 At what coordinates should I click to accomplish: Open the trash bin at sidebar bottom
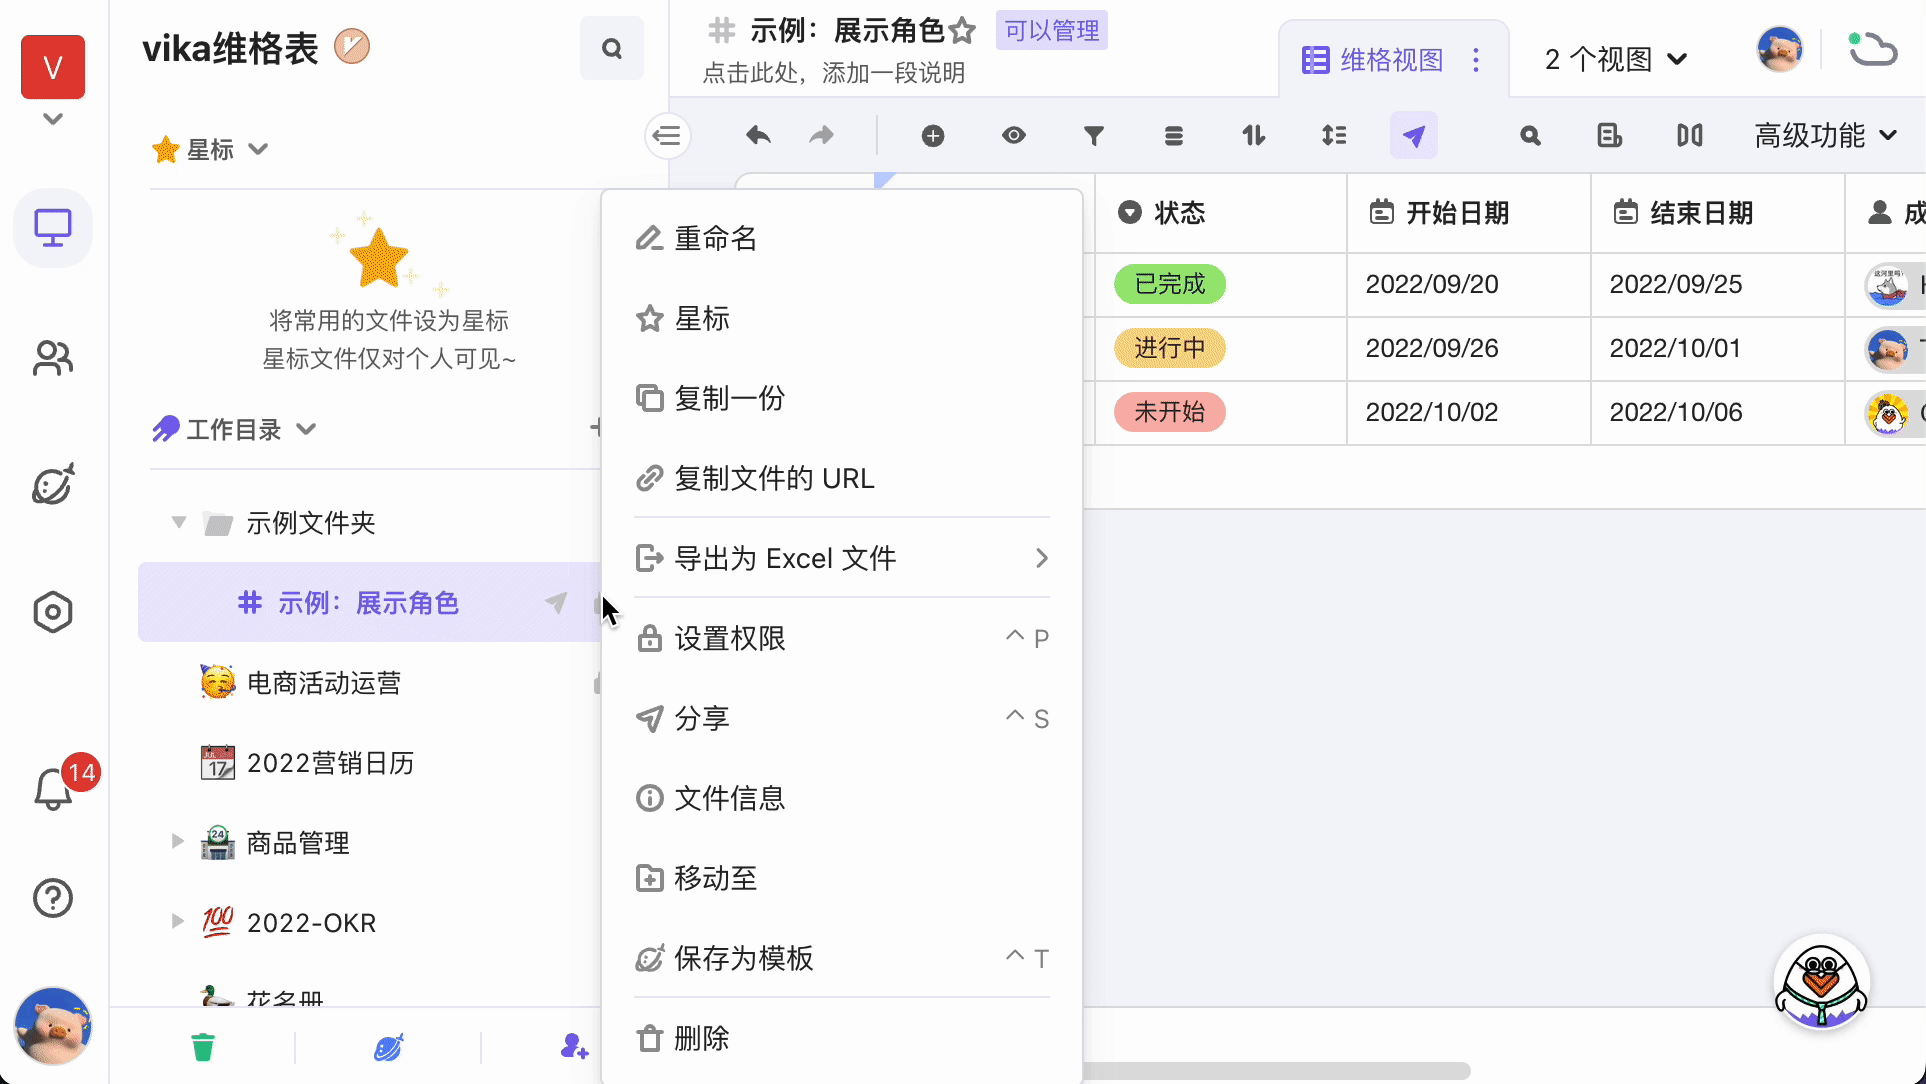[203, 1047]
